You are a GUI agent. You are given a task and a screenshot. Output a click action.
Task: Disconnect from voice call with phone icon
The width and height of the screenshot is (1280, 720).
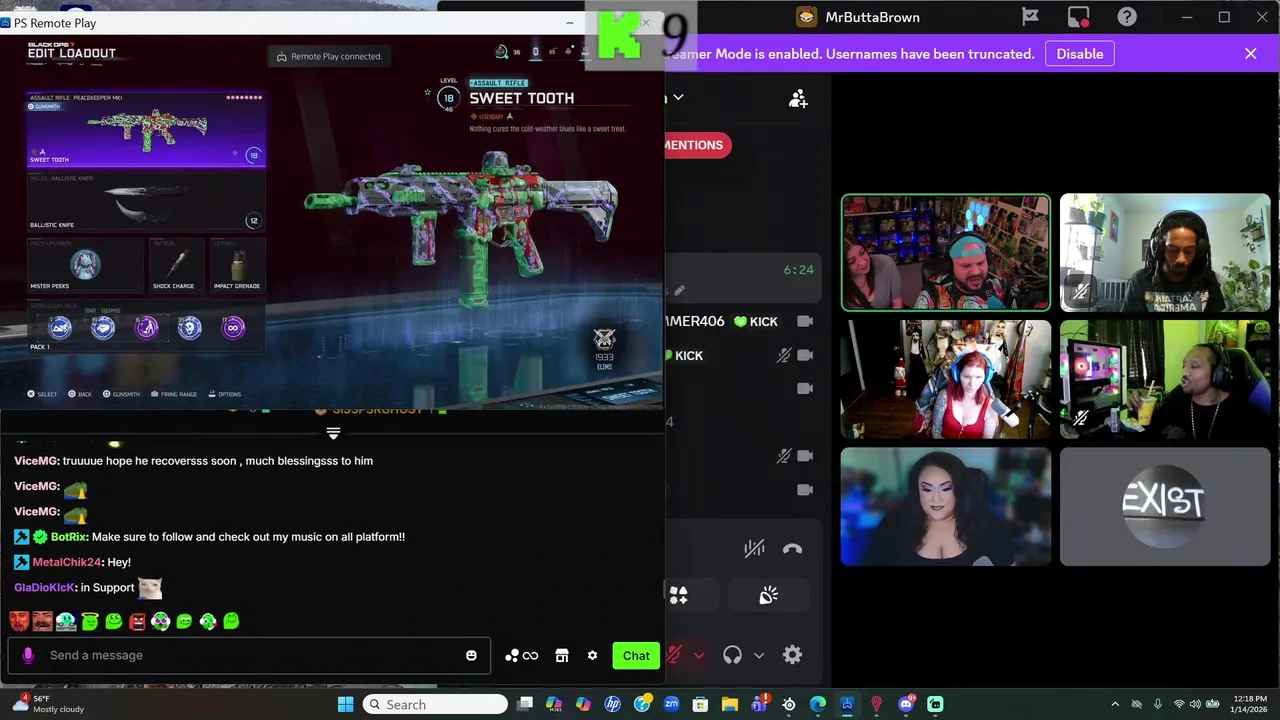(792, 548)
